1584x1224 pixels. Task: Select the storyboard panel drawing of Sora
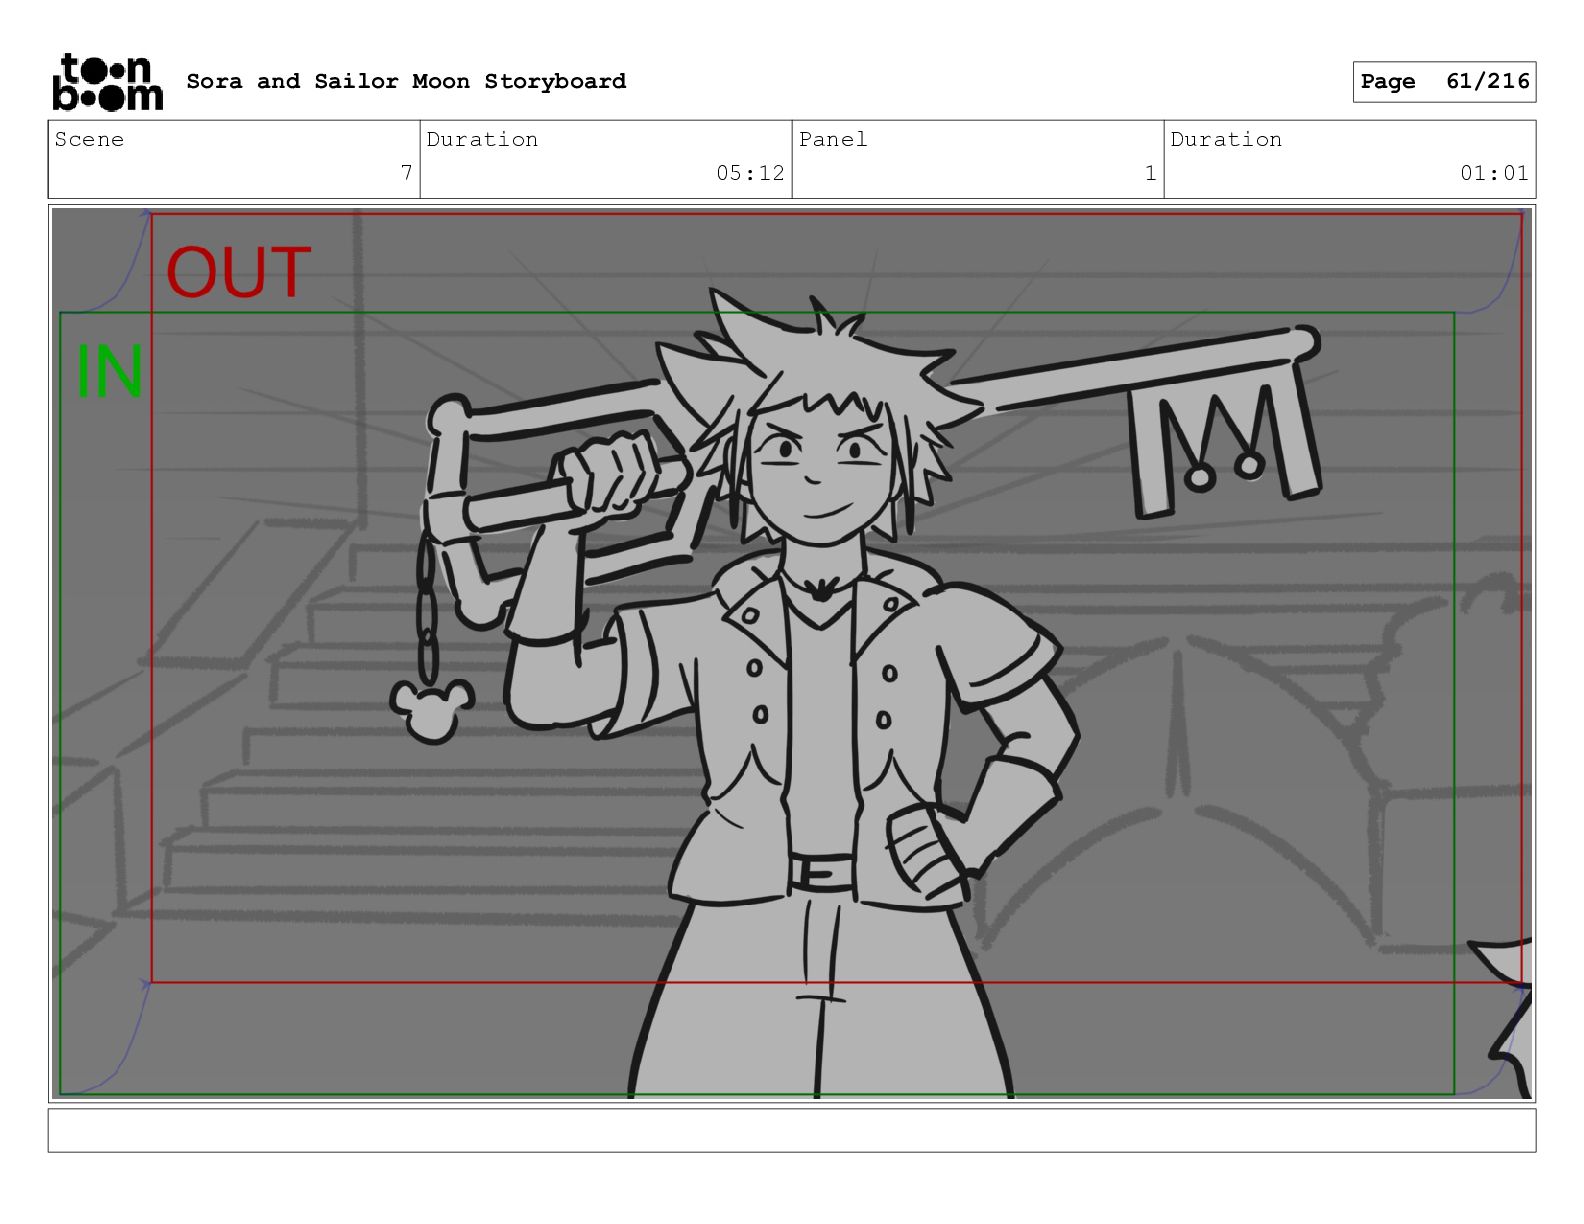pos(792,653)
